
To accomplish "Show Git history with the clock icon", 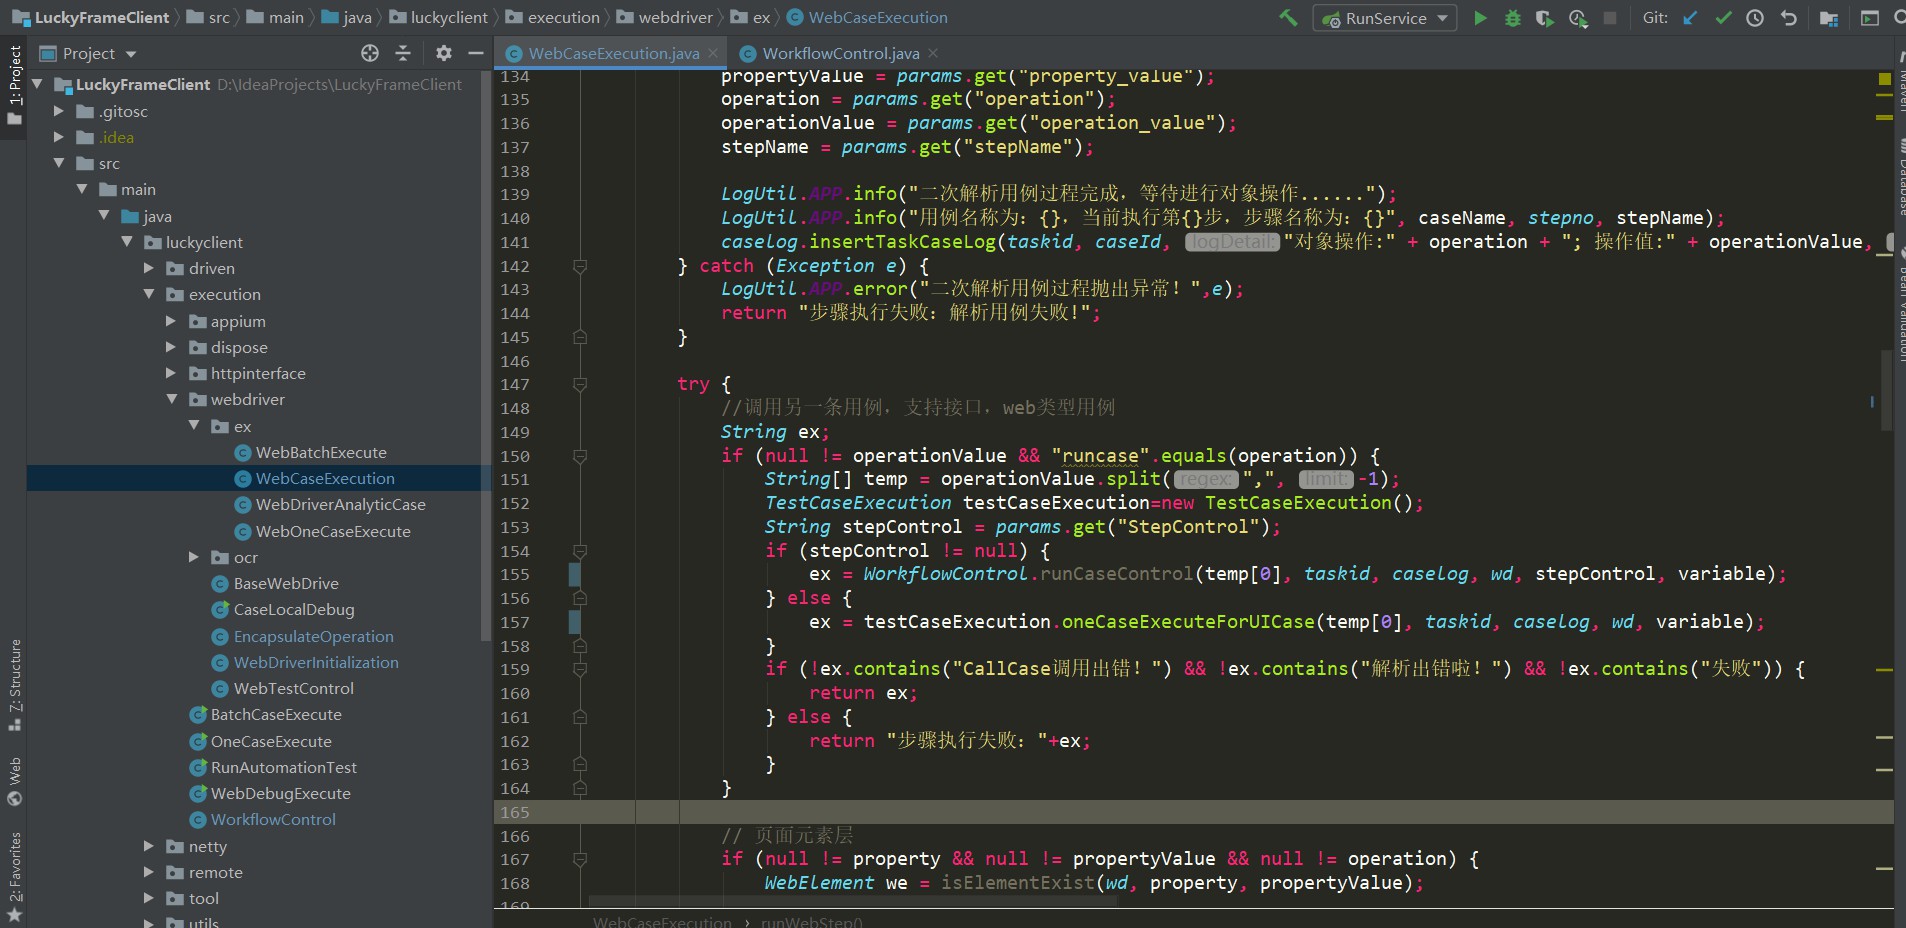I will [1755, 18].
